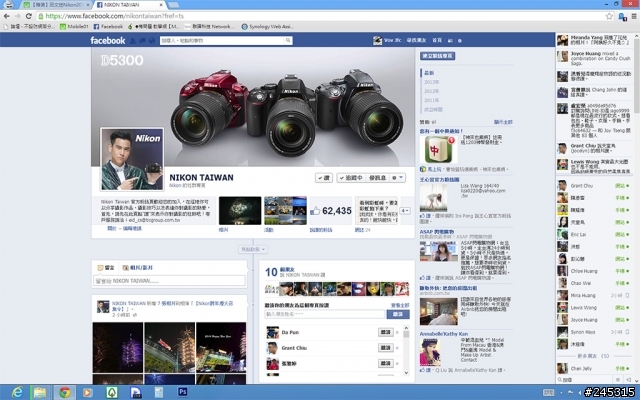Open gear dropdown next to Message button
The height and width of the screenshot is (400, 640).
coord(398,178)
